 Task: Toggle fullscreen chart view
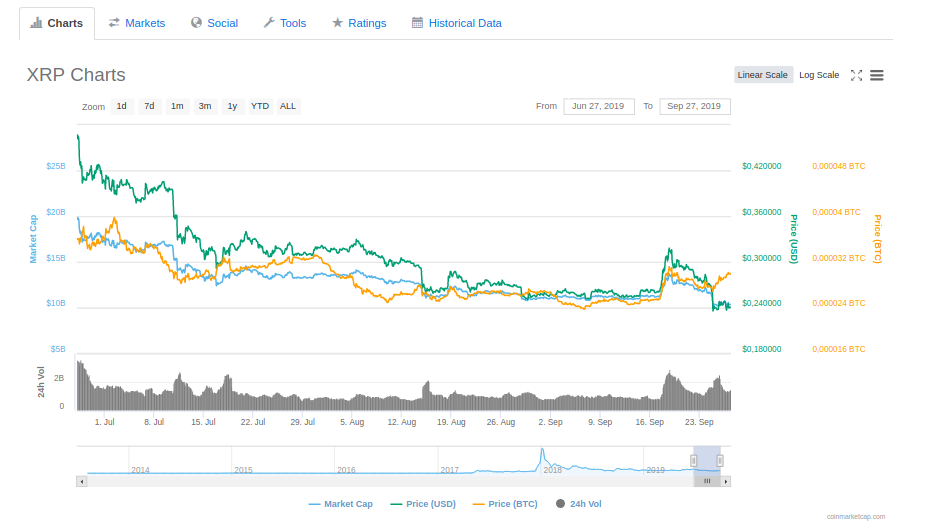pyautogui.click(x=856, y=75)
